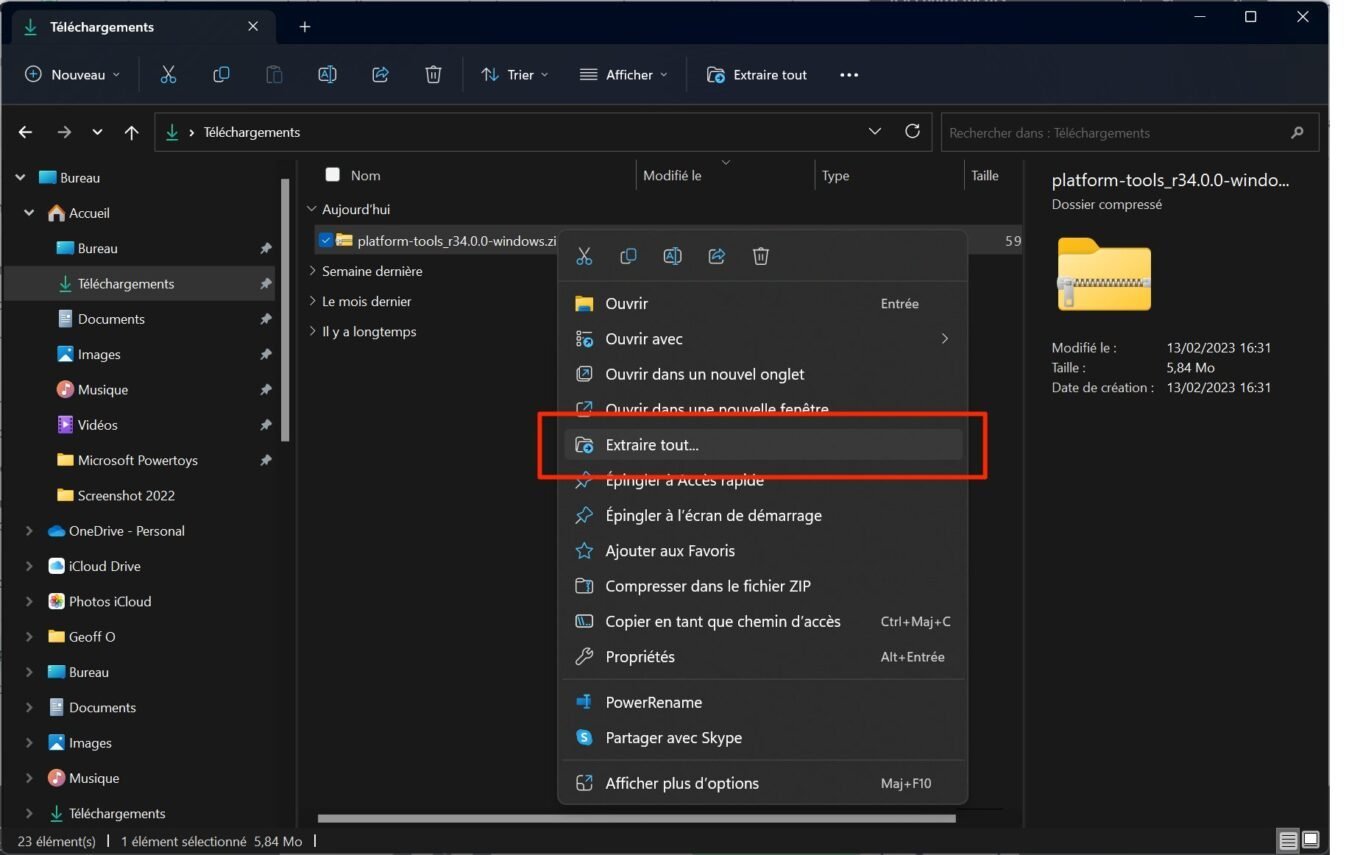
Task: Open a new tab with plus icon
Action: coord(305,27)
